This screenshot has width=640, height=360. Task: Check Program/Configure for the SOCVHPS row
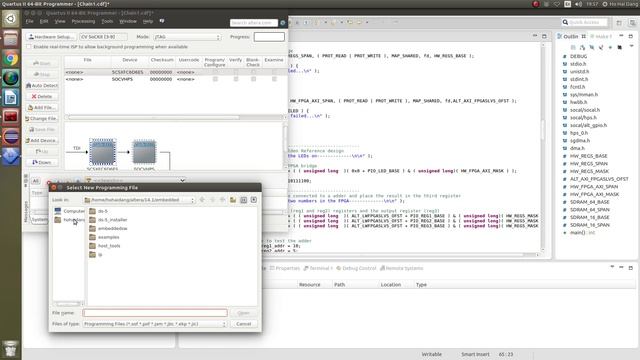pyautogui.click(x=215, y=79)
